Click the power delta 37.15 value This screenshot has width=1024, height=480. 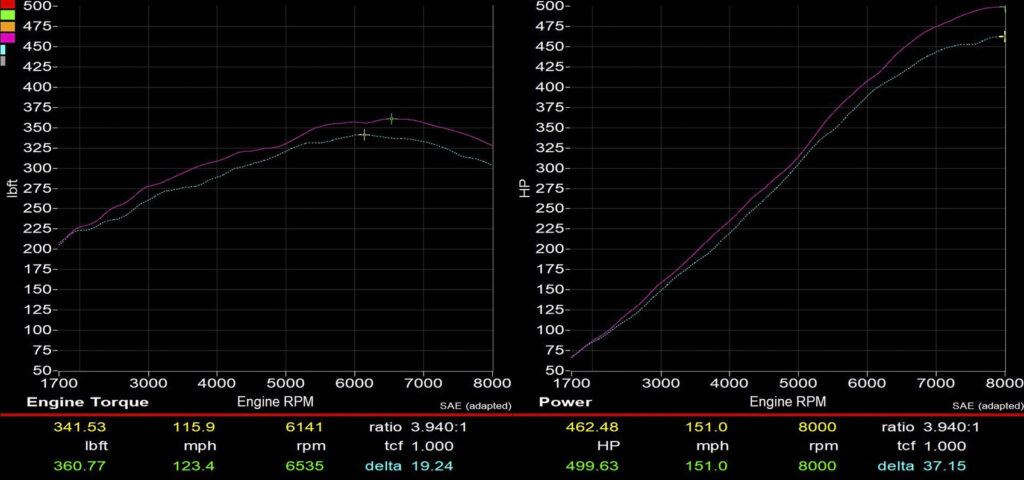pos(945,466)
